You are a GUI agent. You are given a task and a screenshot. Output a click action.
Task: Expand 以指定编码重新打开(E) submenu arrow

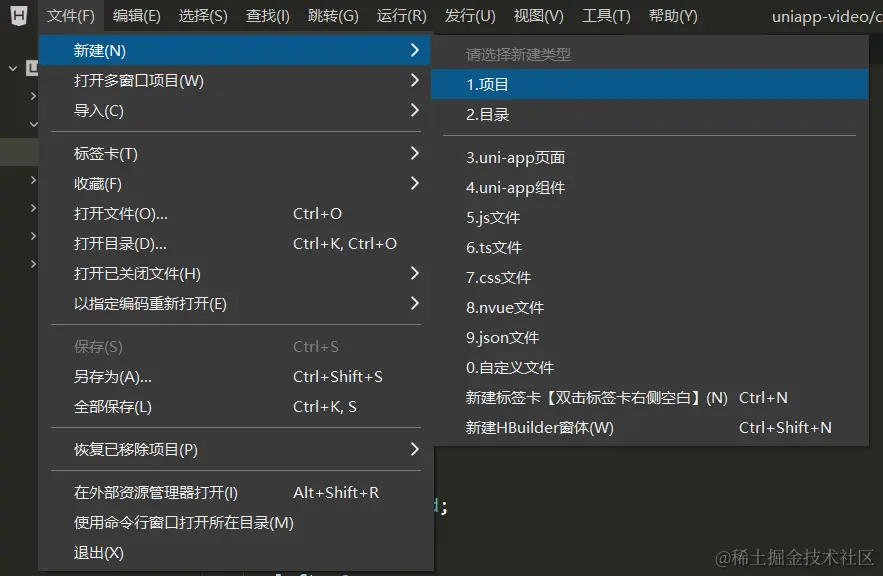click(414, 303)
